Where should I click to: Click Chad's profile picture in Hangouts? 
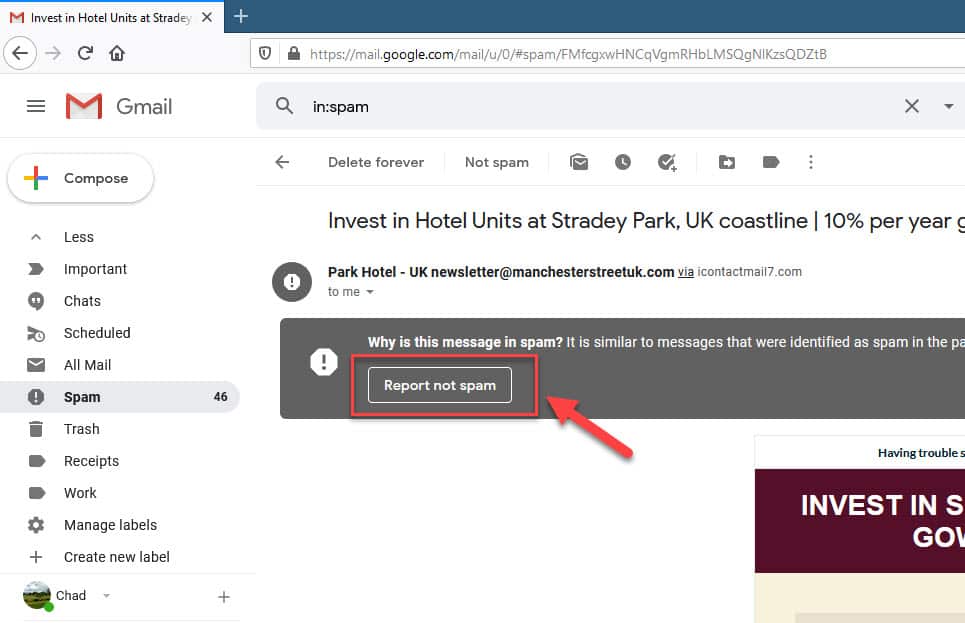(37, 595)
